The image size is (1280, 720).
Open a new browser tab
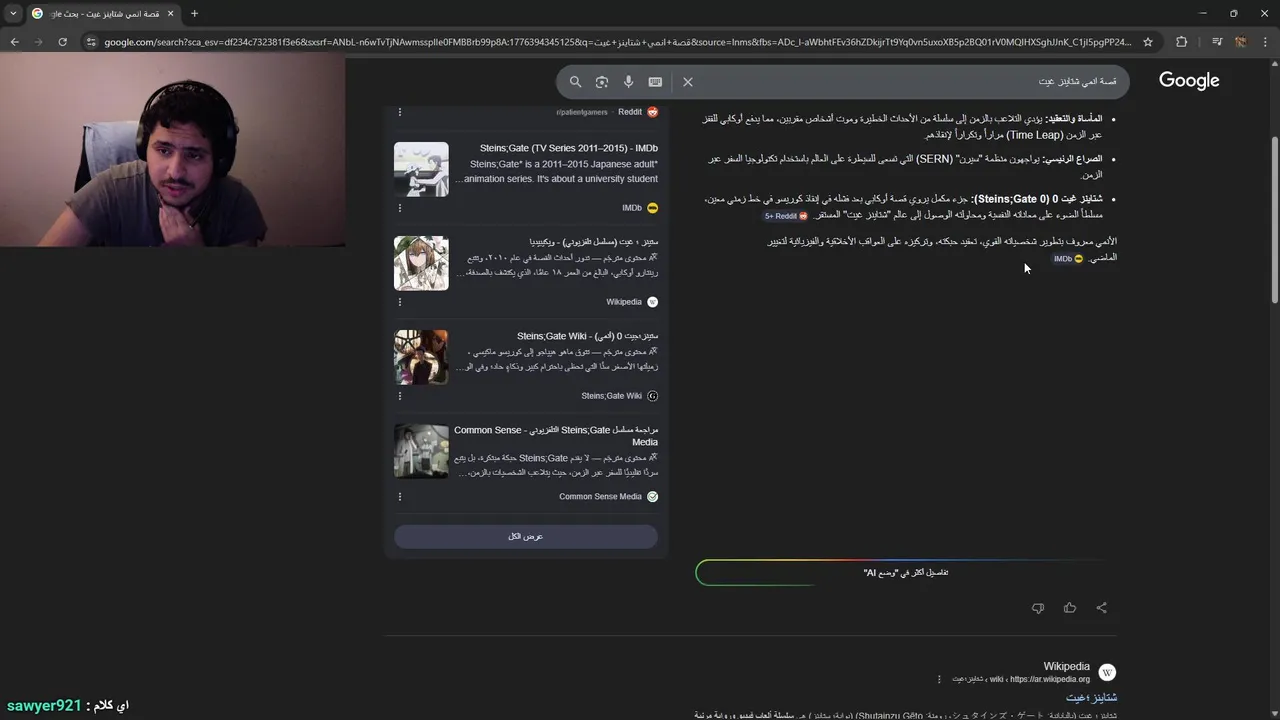pos(194,14)
